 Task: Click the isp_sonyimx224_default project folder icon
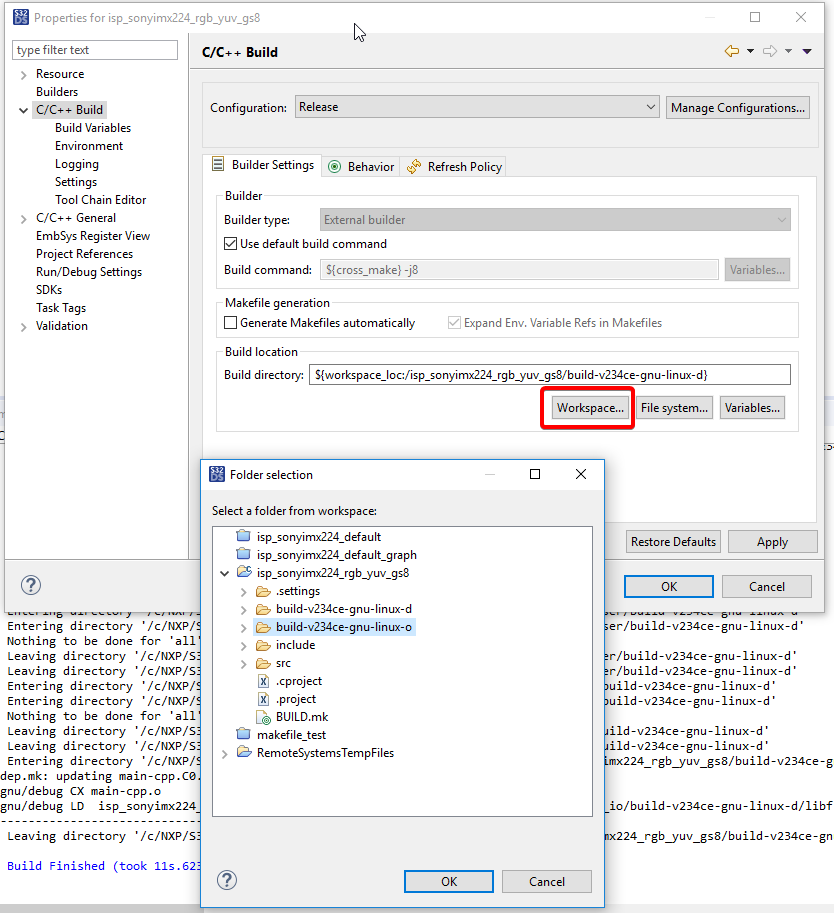click(x=243, y=536)
